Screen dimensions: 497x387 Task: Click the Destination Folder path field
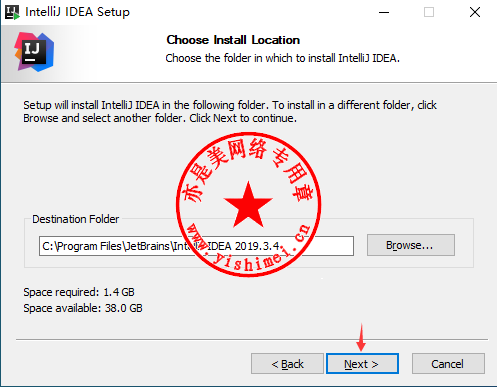(x=196, y=246)
